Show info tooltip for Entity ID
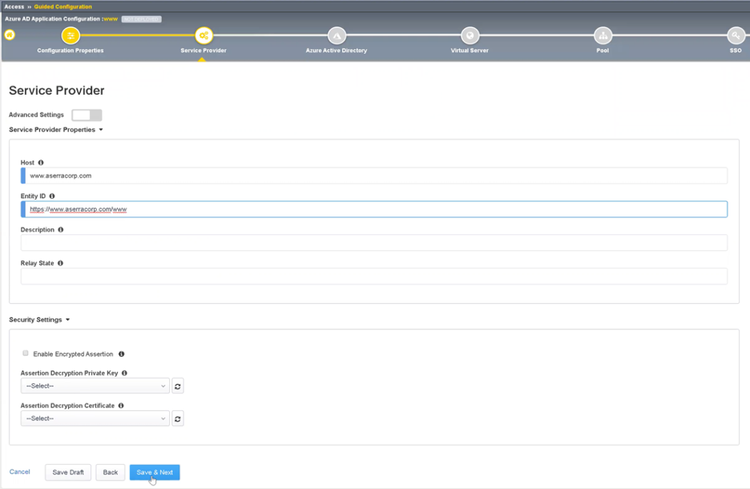The width and height of the screenshot is (750, 489). point(52,196)
